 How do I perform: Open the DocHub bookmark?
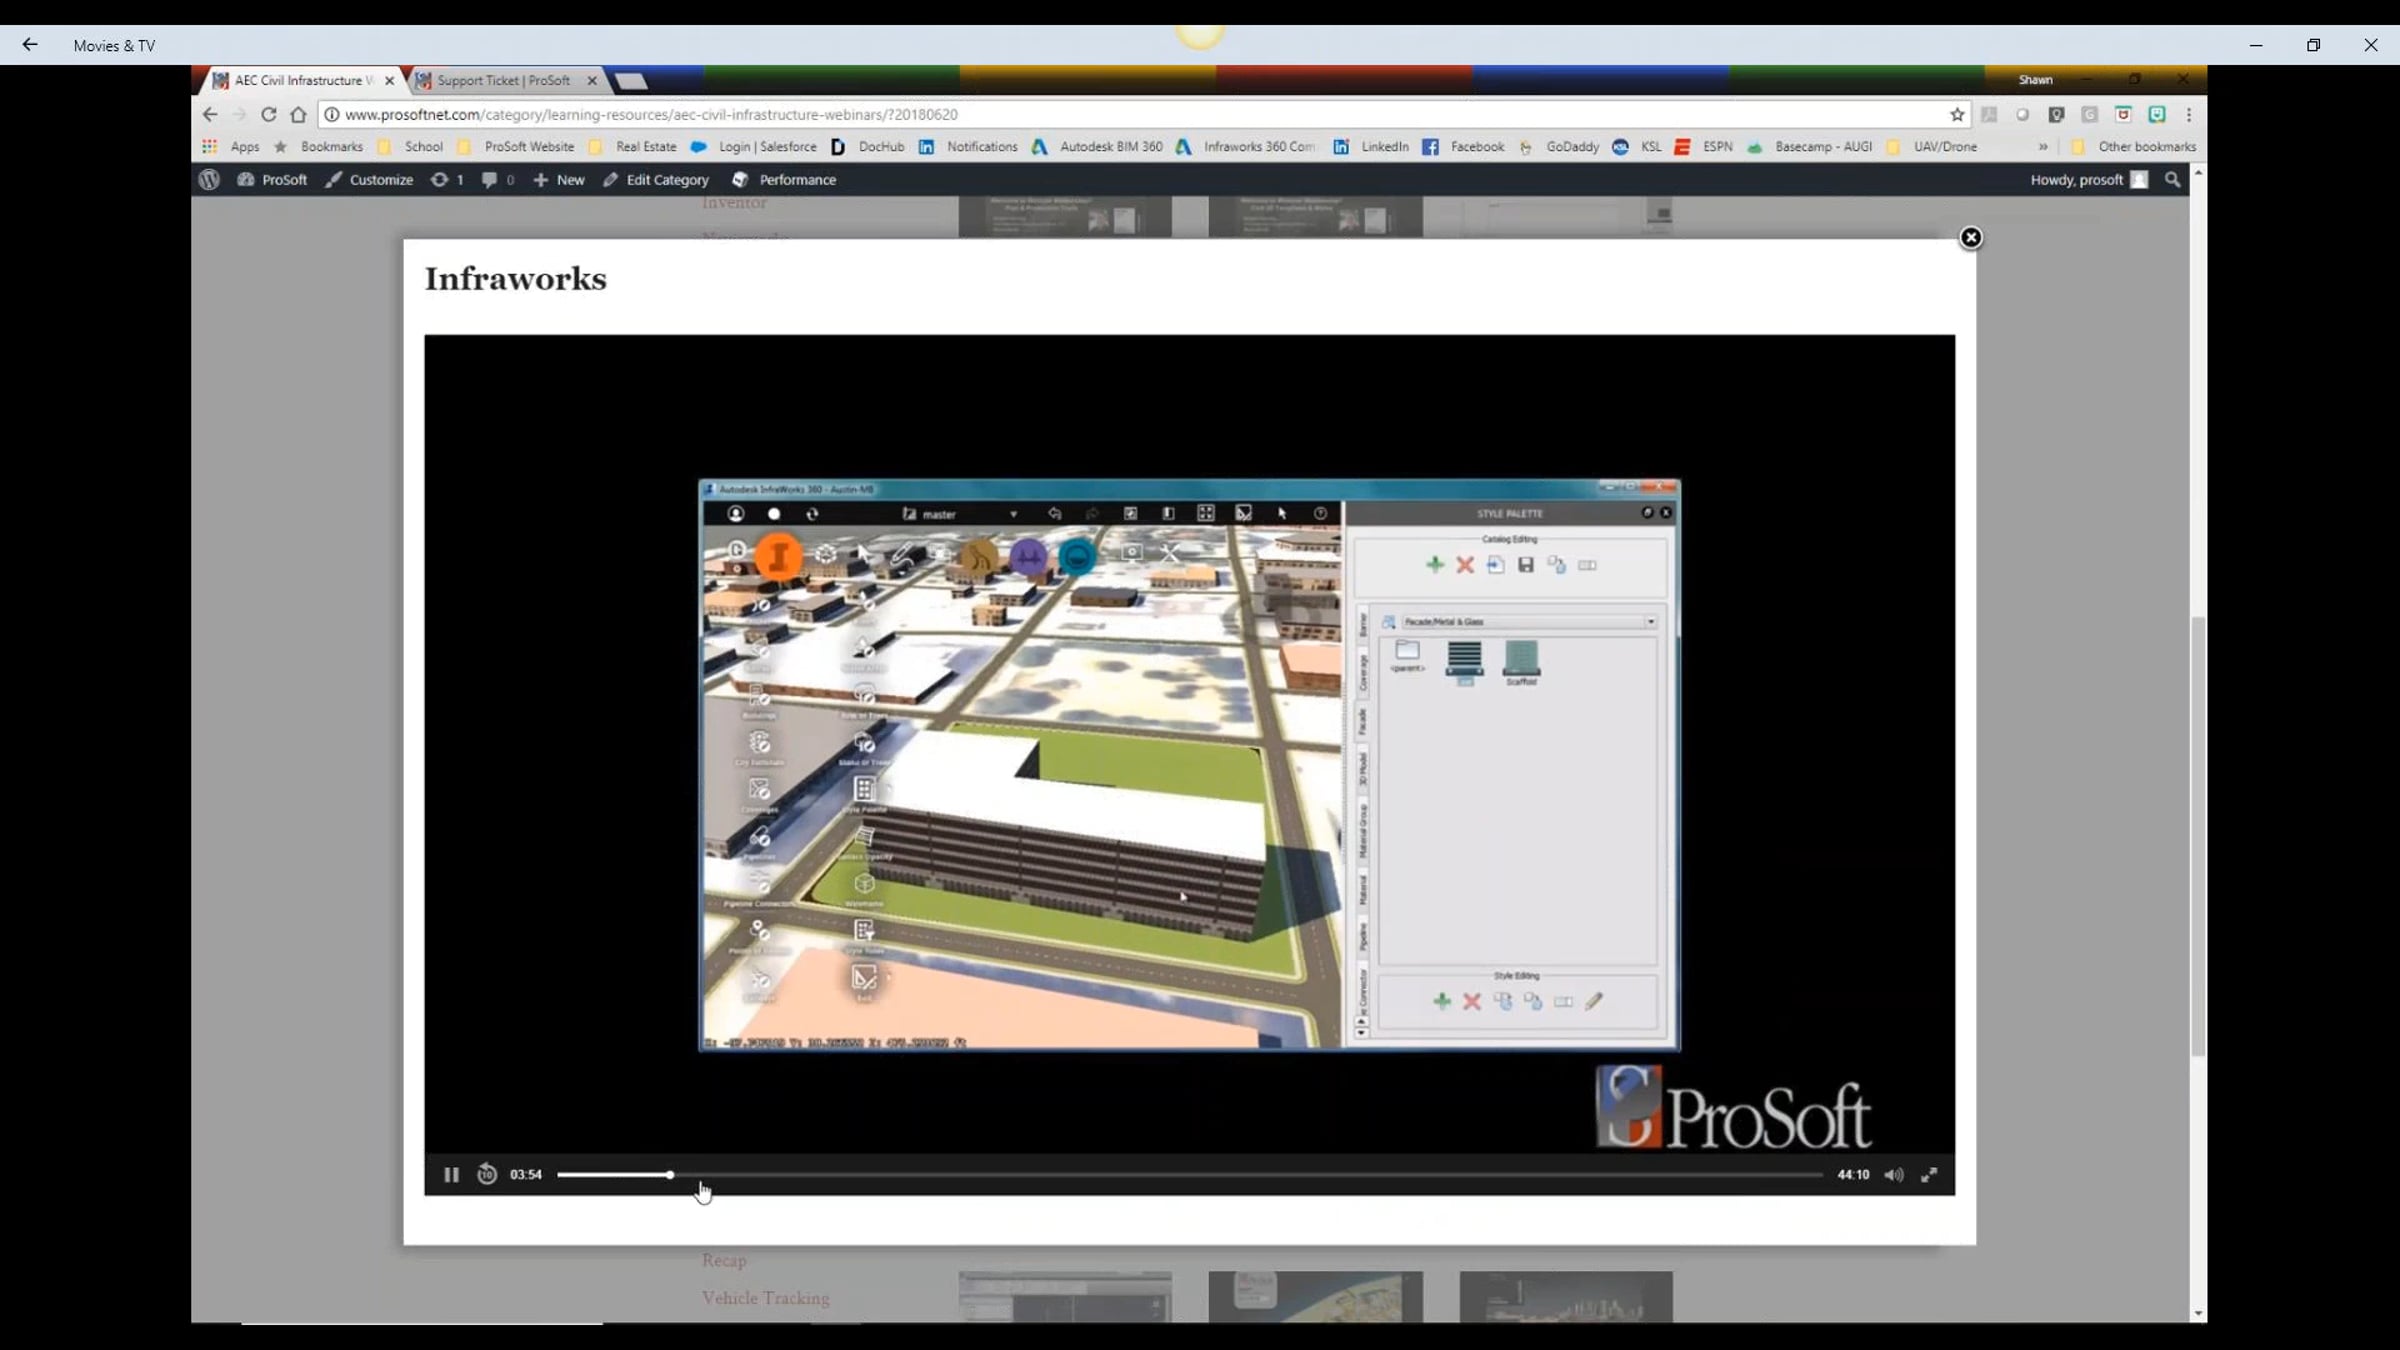[x=868, y=146]
